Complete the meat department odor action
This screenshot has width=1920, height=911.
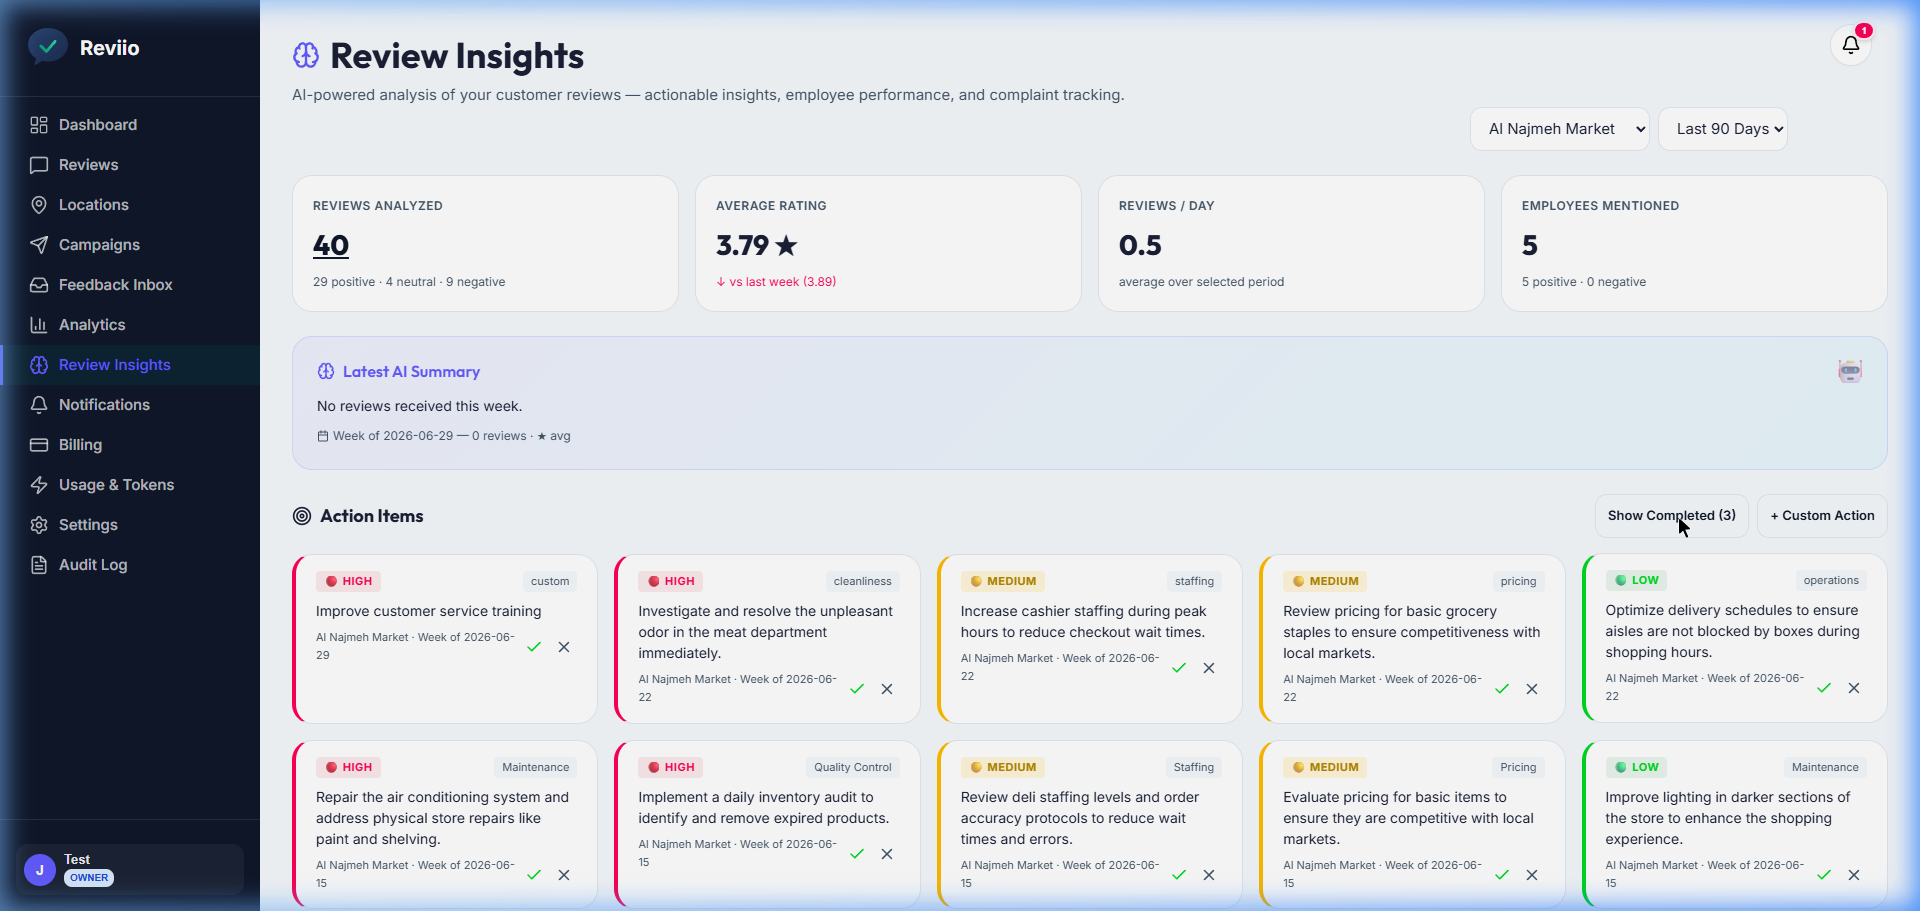857,689
